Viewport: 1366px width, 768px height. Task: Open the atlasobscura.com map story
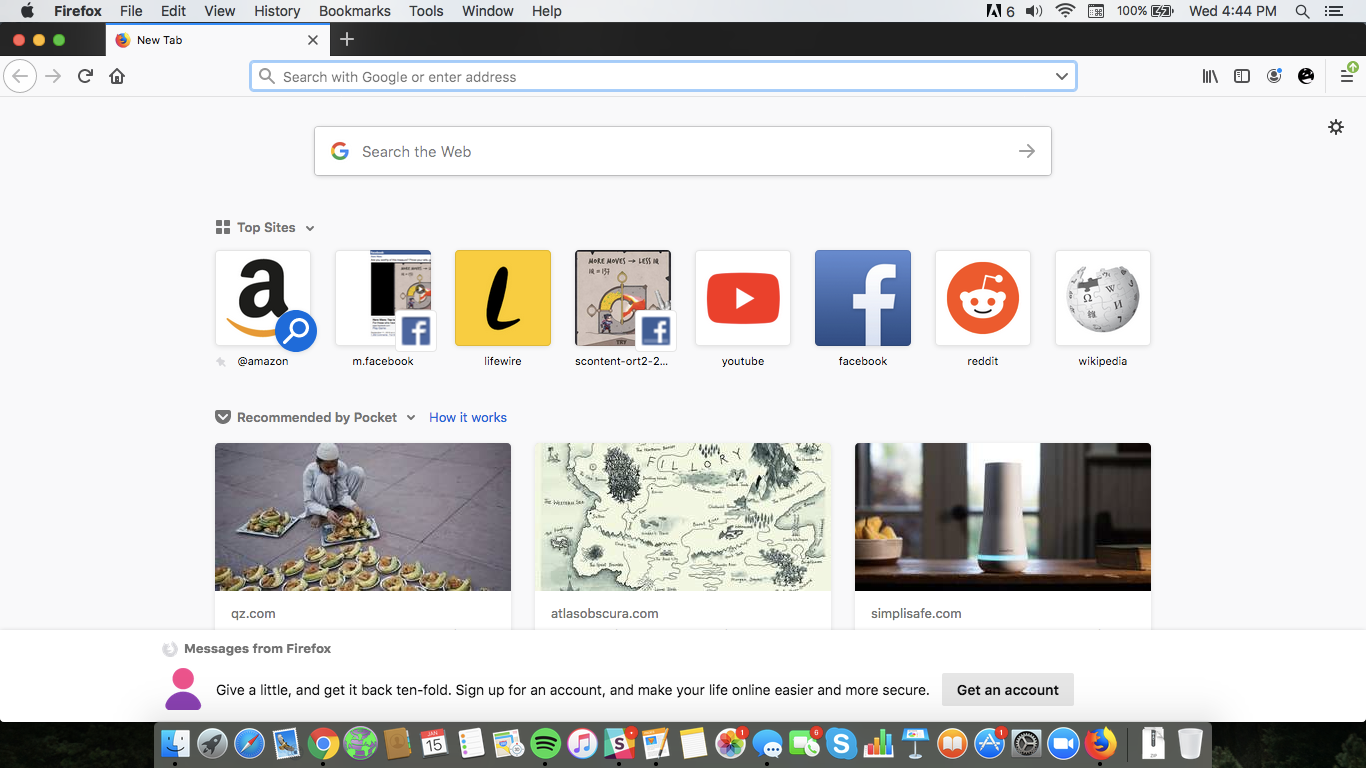tap(683, 536)
